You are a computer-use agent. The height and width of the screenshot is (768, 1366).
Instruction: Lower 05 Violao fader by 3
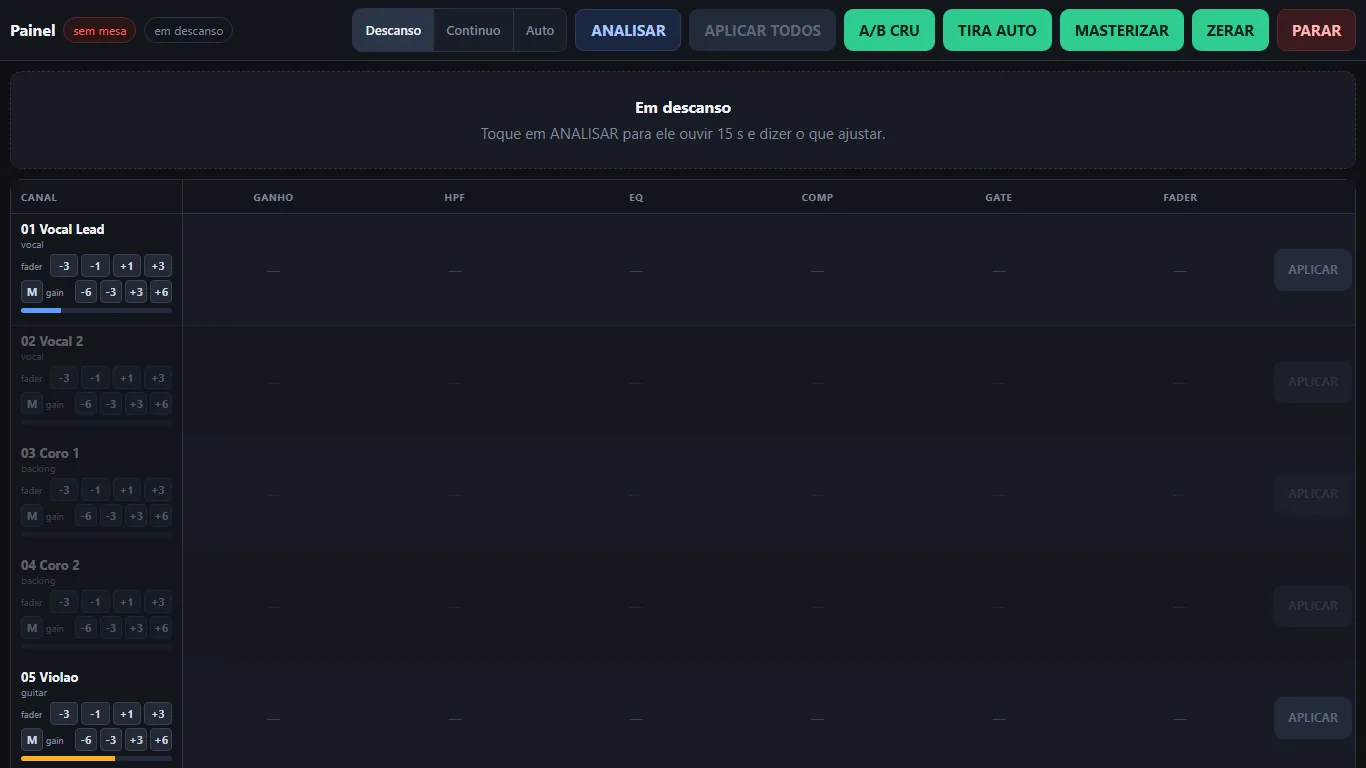tap(64, 714)
